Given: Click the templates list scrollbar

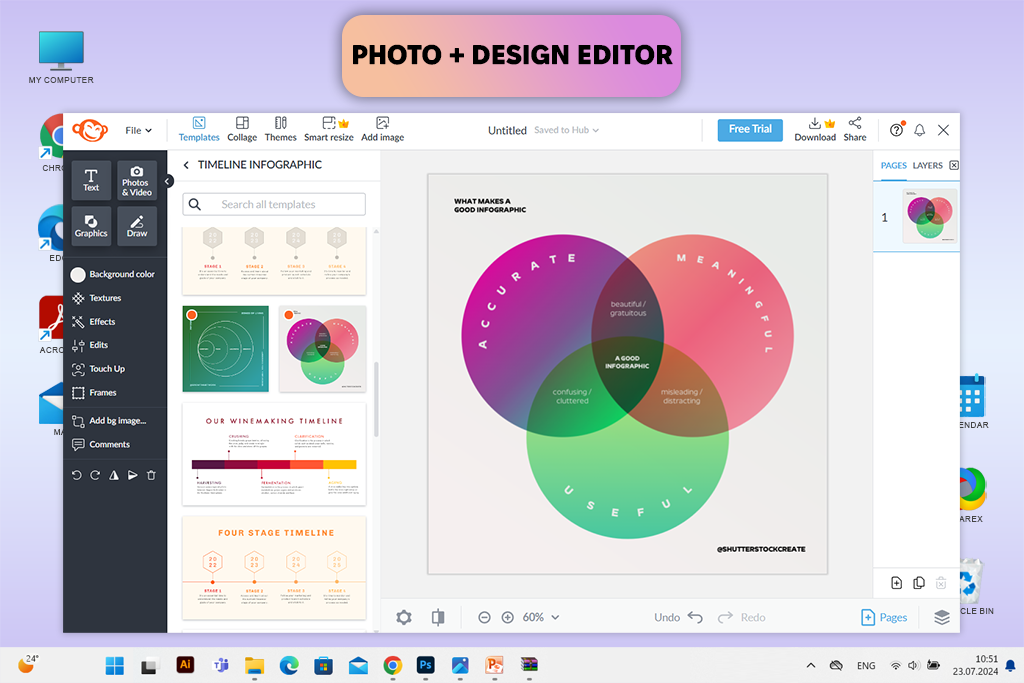Looking at the screenshot, I should point(376,400).
